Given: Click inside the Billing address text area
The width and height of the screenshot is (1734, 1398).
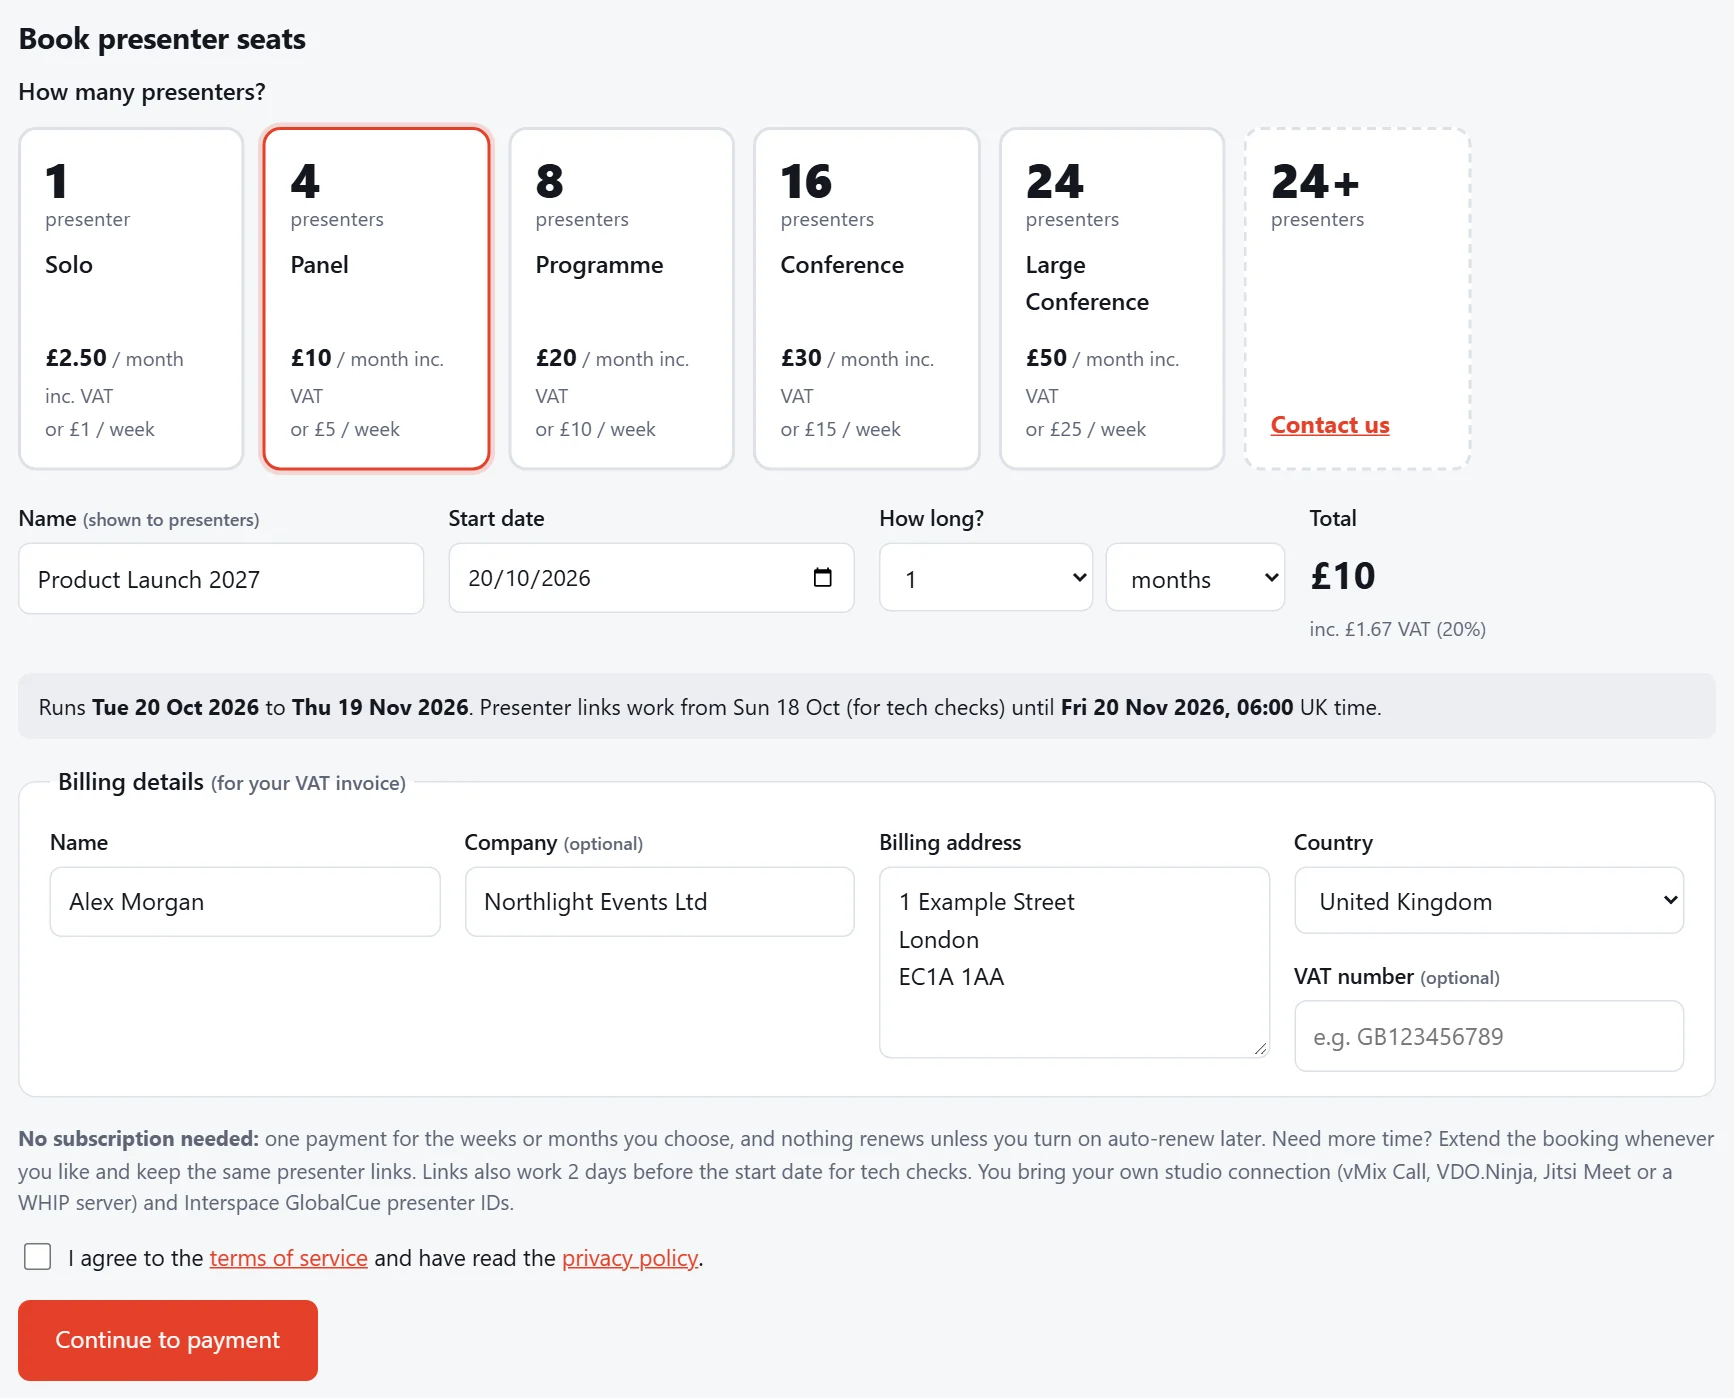Looking at the screenshot, I should 1074,962.
